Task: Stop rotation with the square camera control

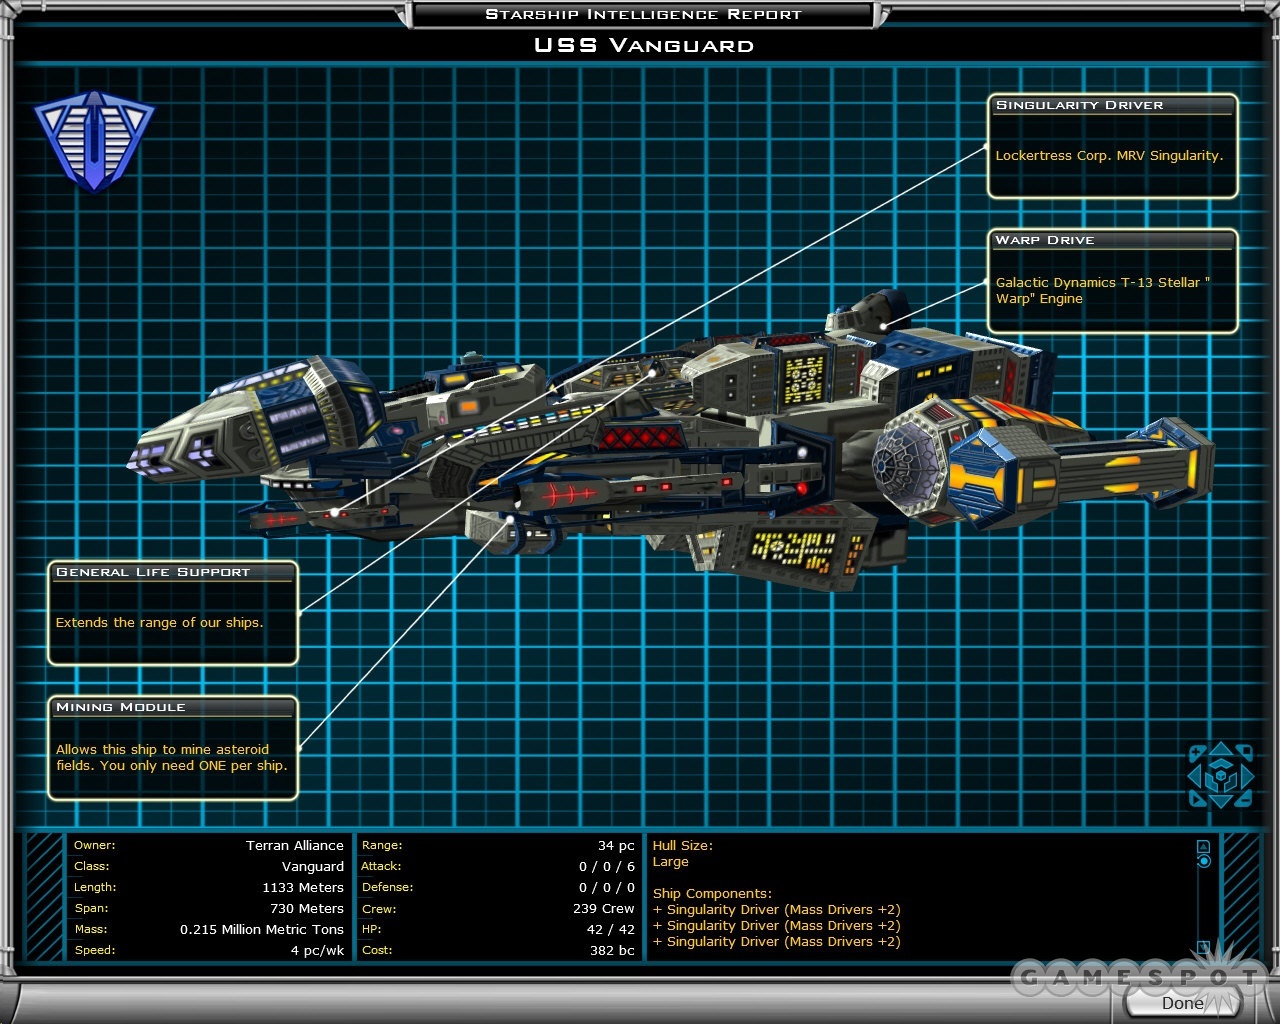Action: click(x=1246, y=752)
